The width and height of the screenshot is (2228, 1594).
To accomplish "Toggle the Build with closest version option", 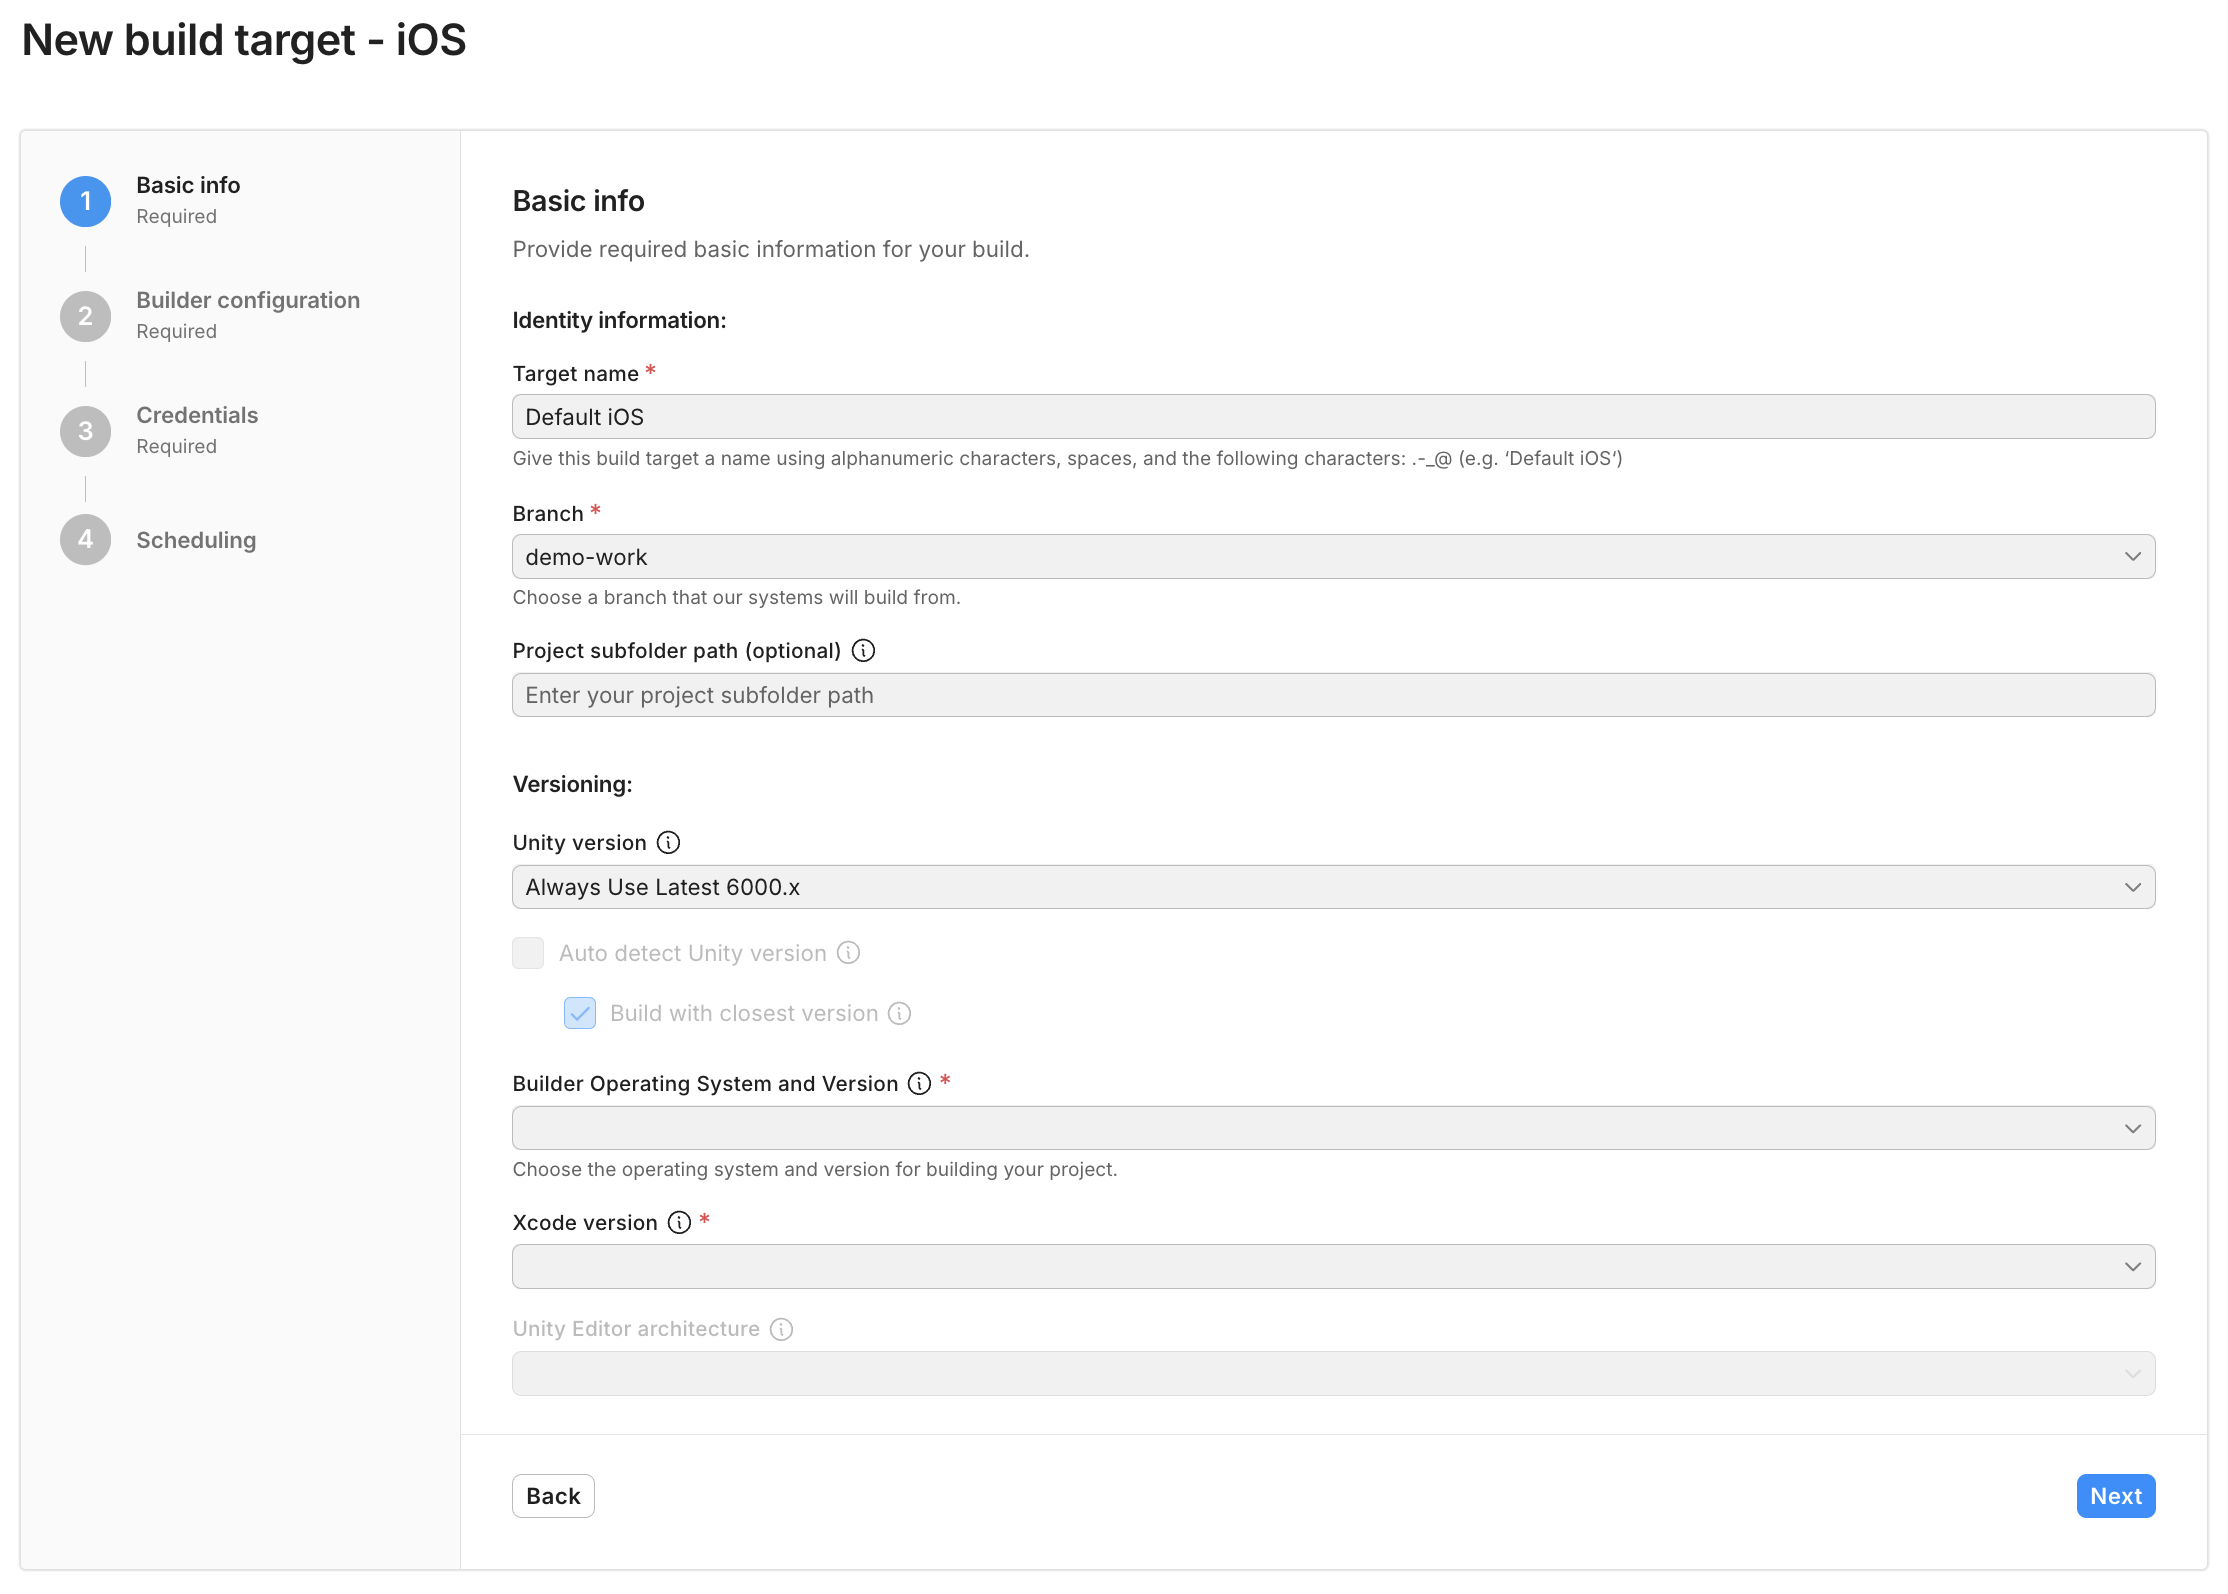I will (580, 1013).
